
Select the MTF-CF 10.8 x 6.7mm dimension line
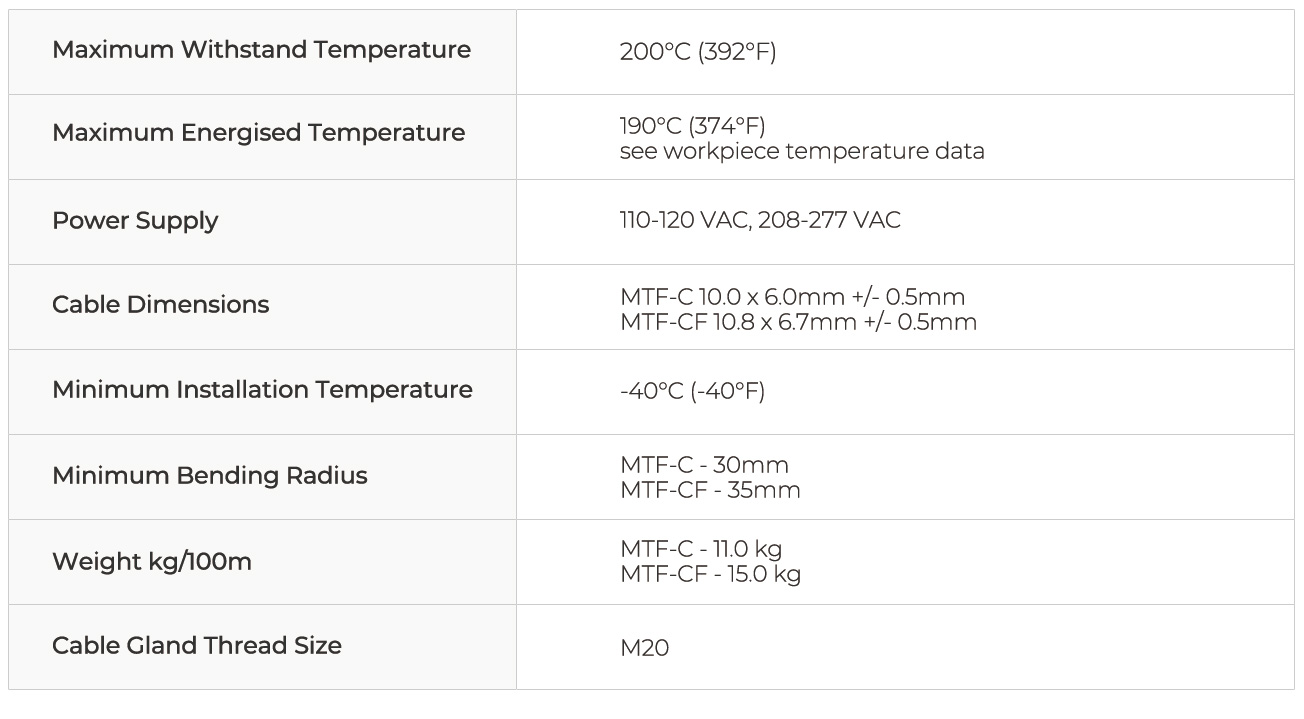[x=798, y=321]
